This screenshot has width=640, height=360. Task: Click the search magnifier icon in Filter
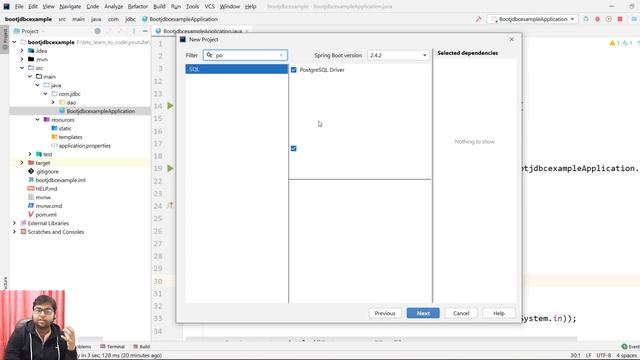click(209, 55)
